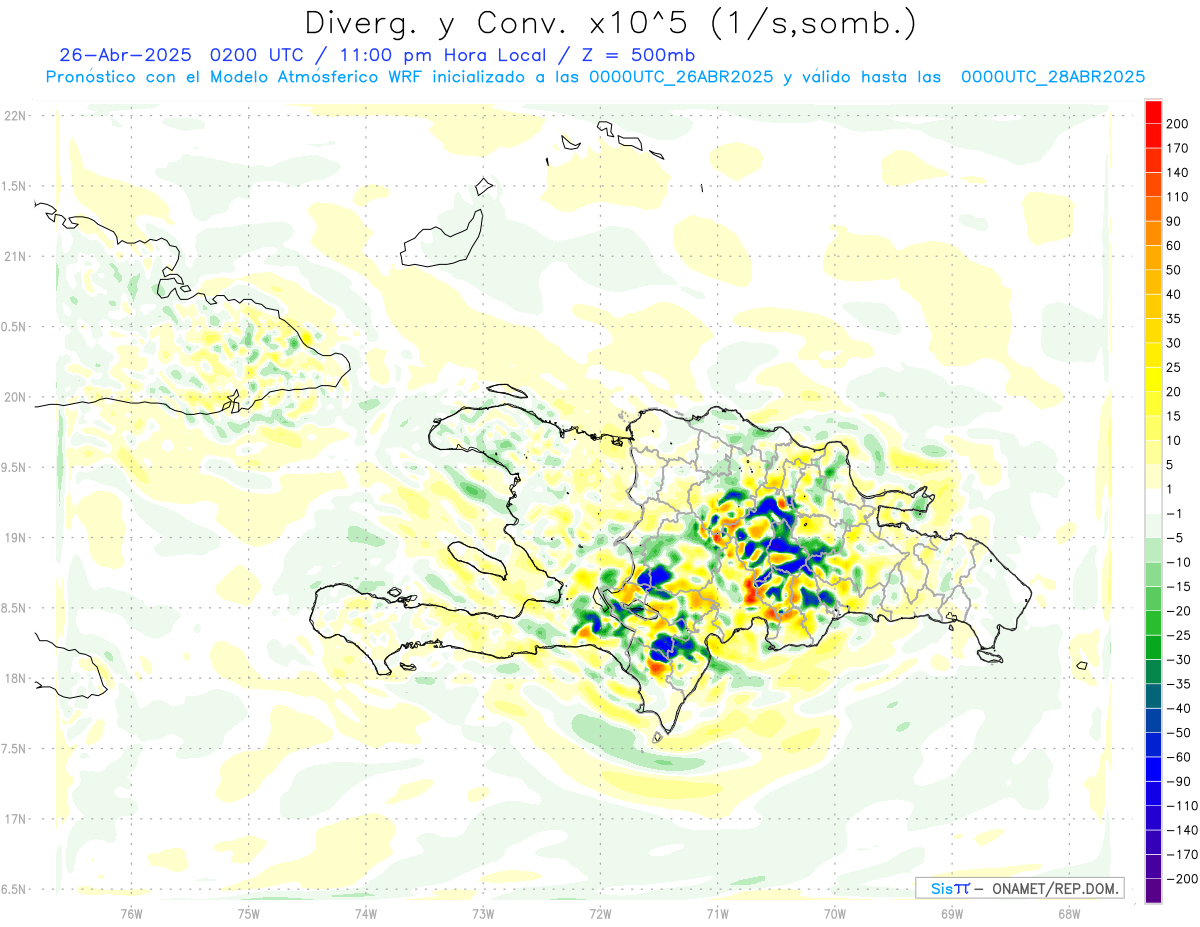1200x927 pixels.
Task: Click the colorbar label '40'
Action: (1175, 294)
